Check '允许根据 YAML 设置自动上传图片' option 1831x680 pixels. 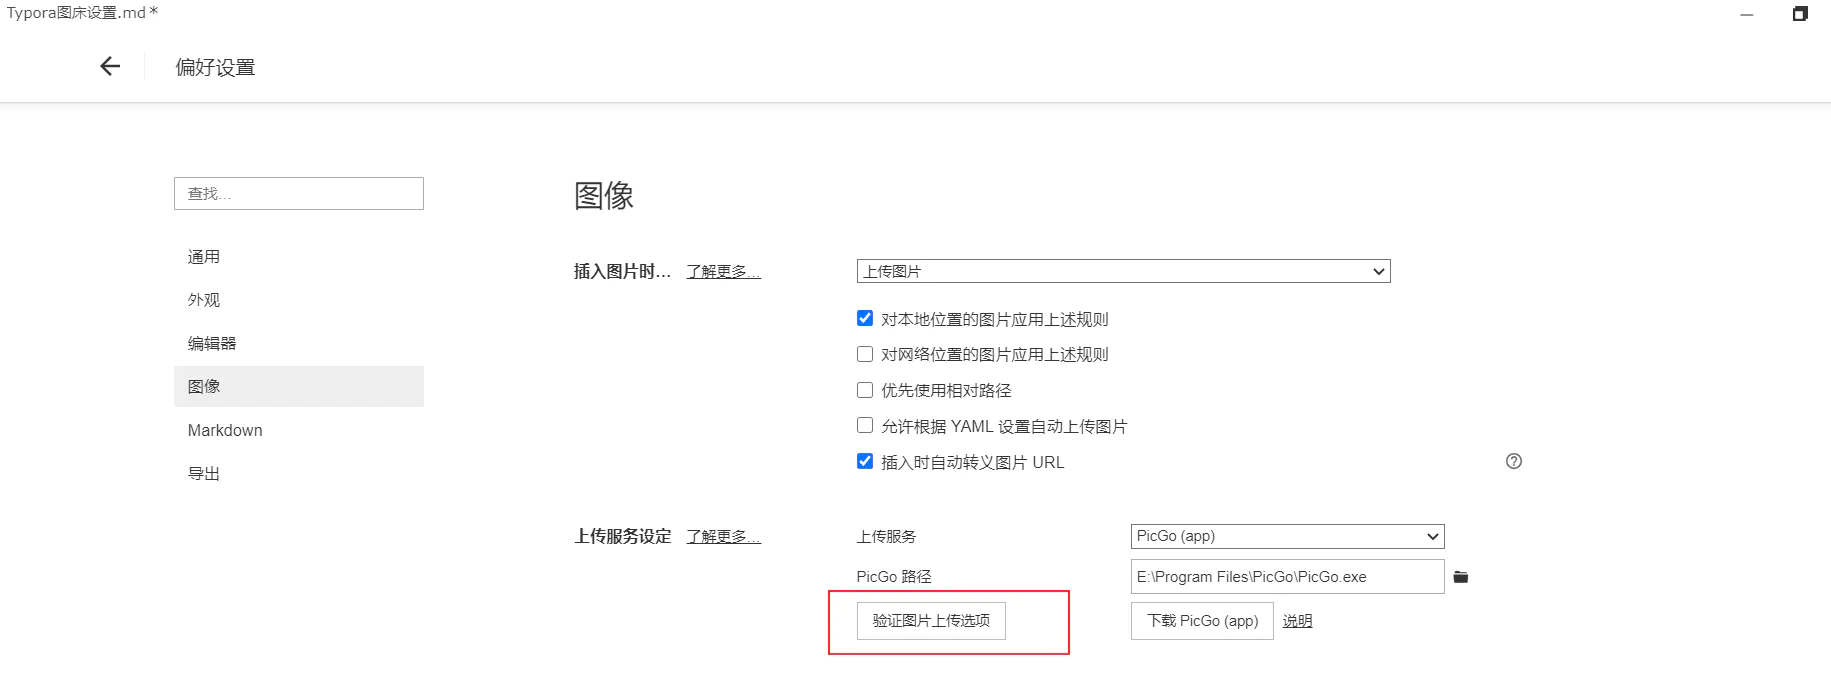pyautogui.click(x=865, y=426)
